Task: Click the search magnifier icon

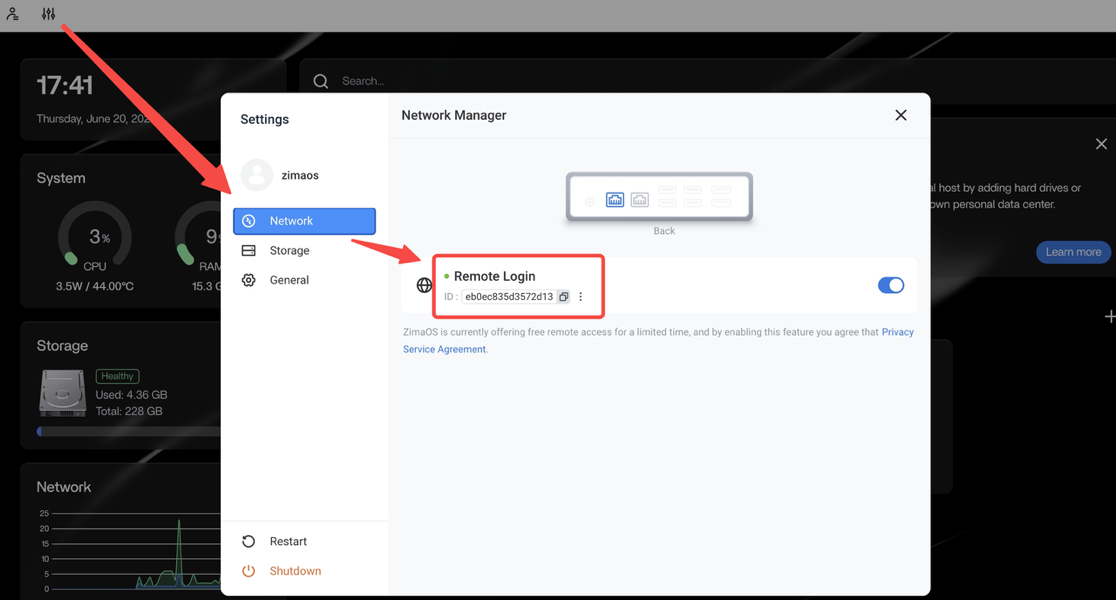Action: click(321, 81)
